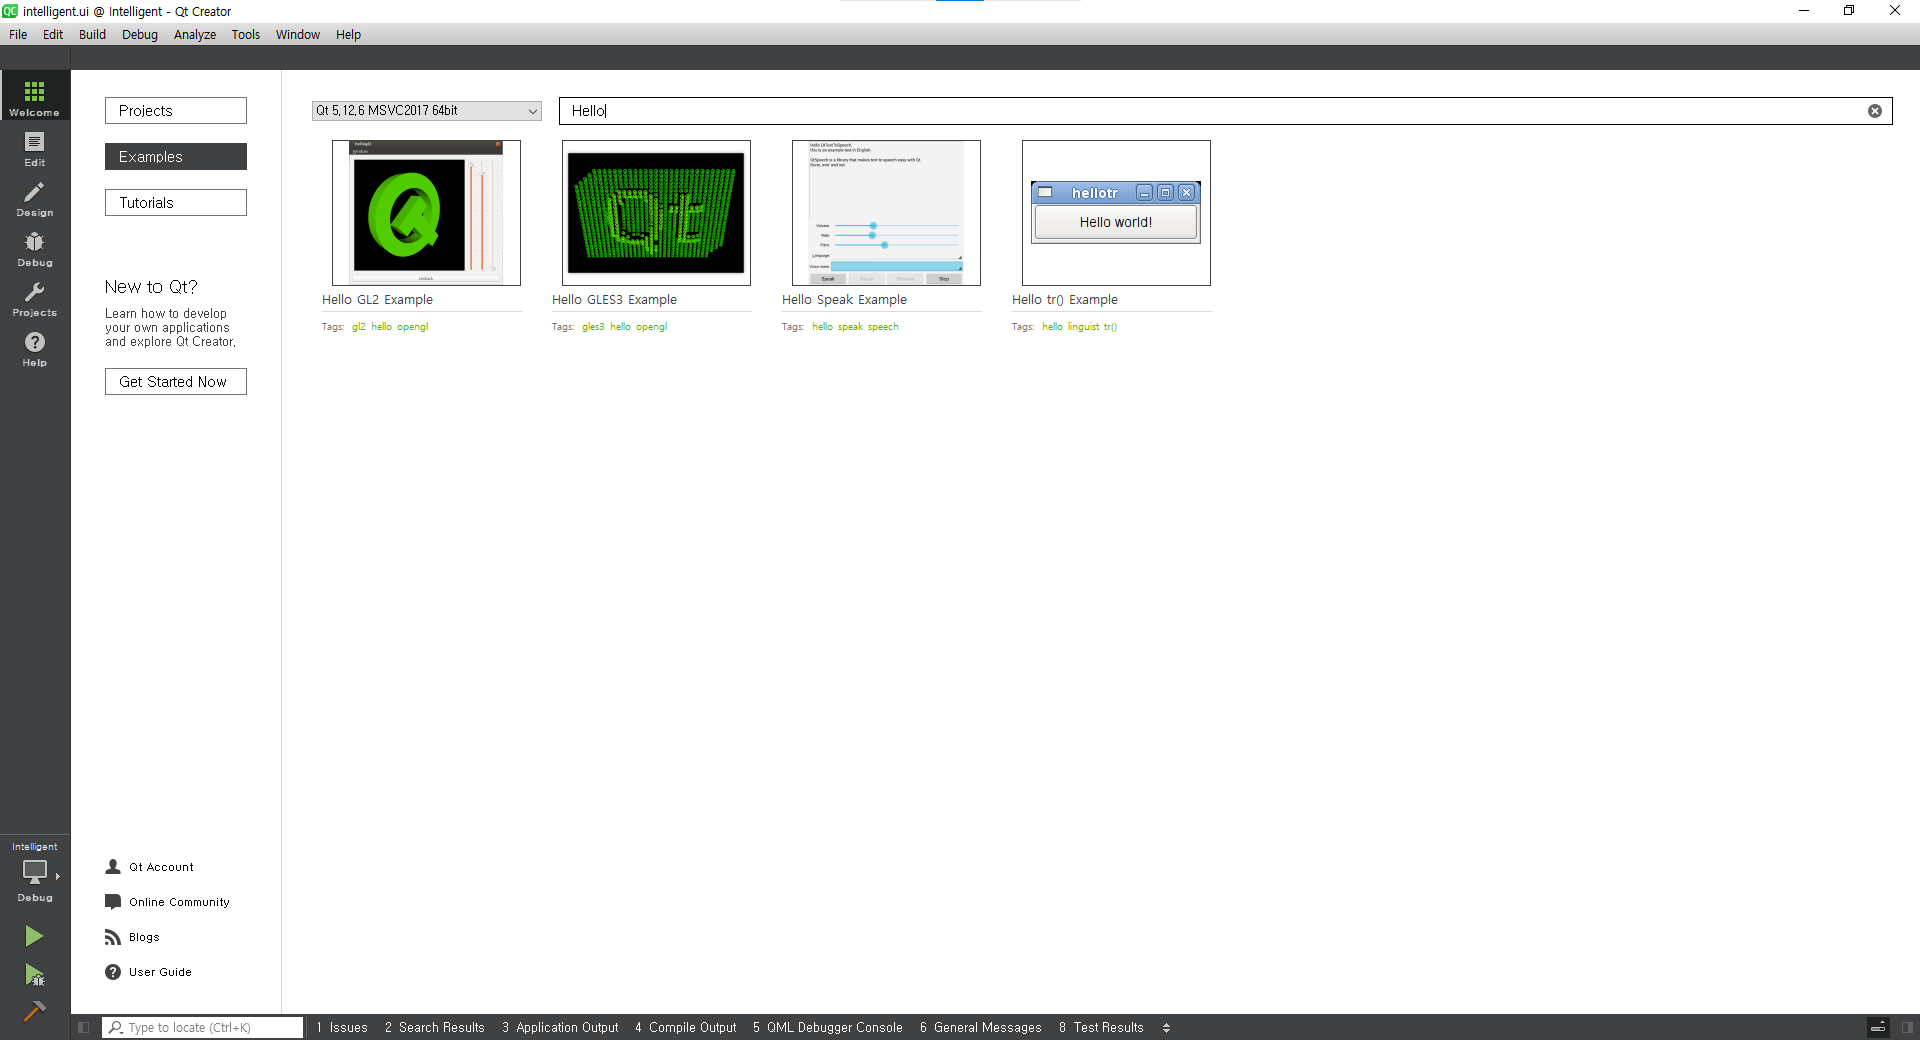
Task: Open Design mode
Action: [x=35, y=198]
